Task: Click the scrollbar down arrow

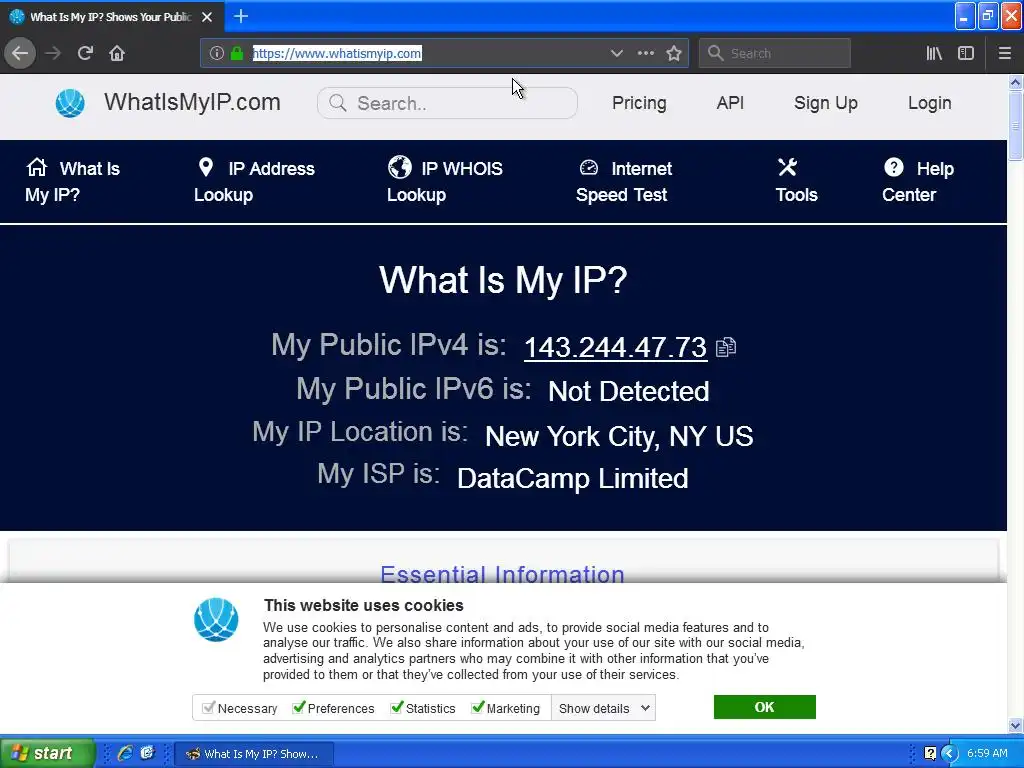Action: (x=1016, y=725)
